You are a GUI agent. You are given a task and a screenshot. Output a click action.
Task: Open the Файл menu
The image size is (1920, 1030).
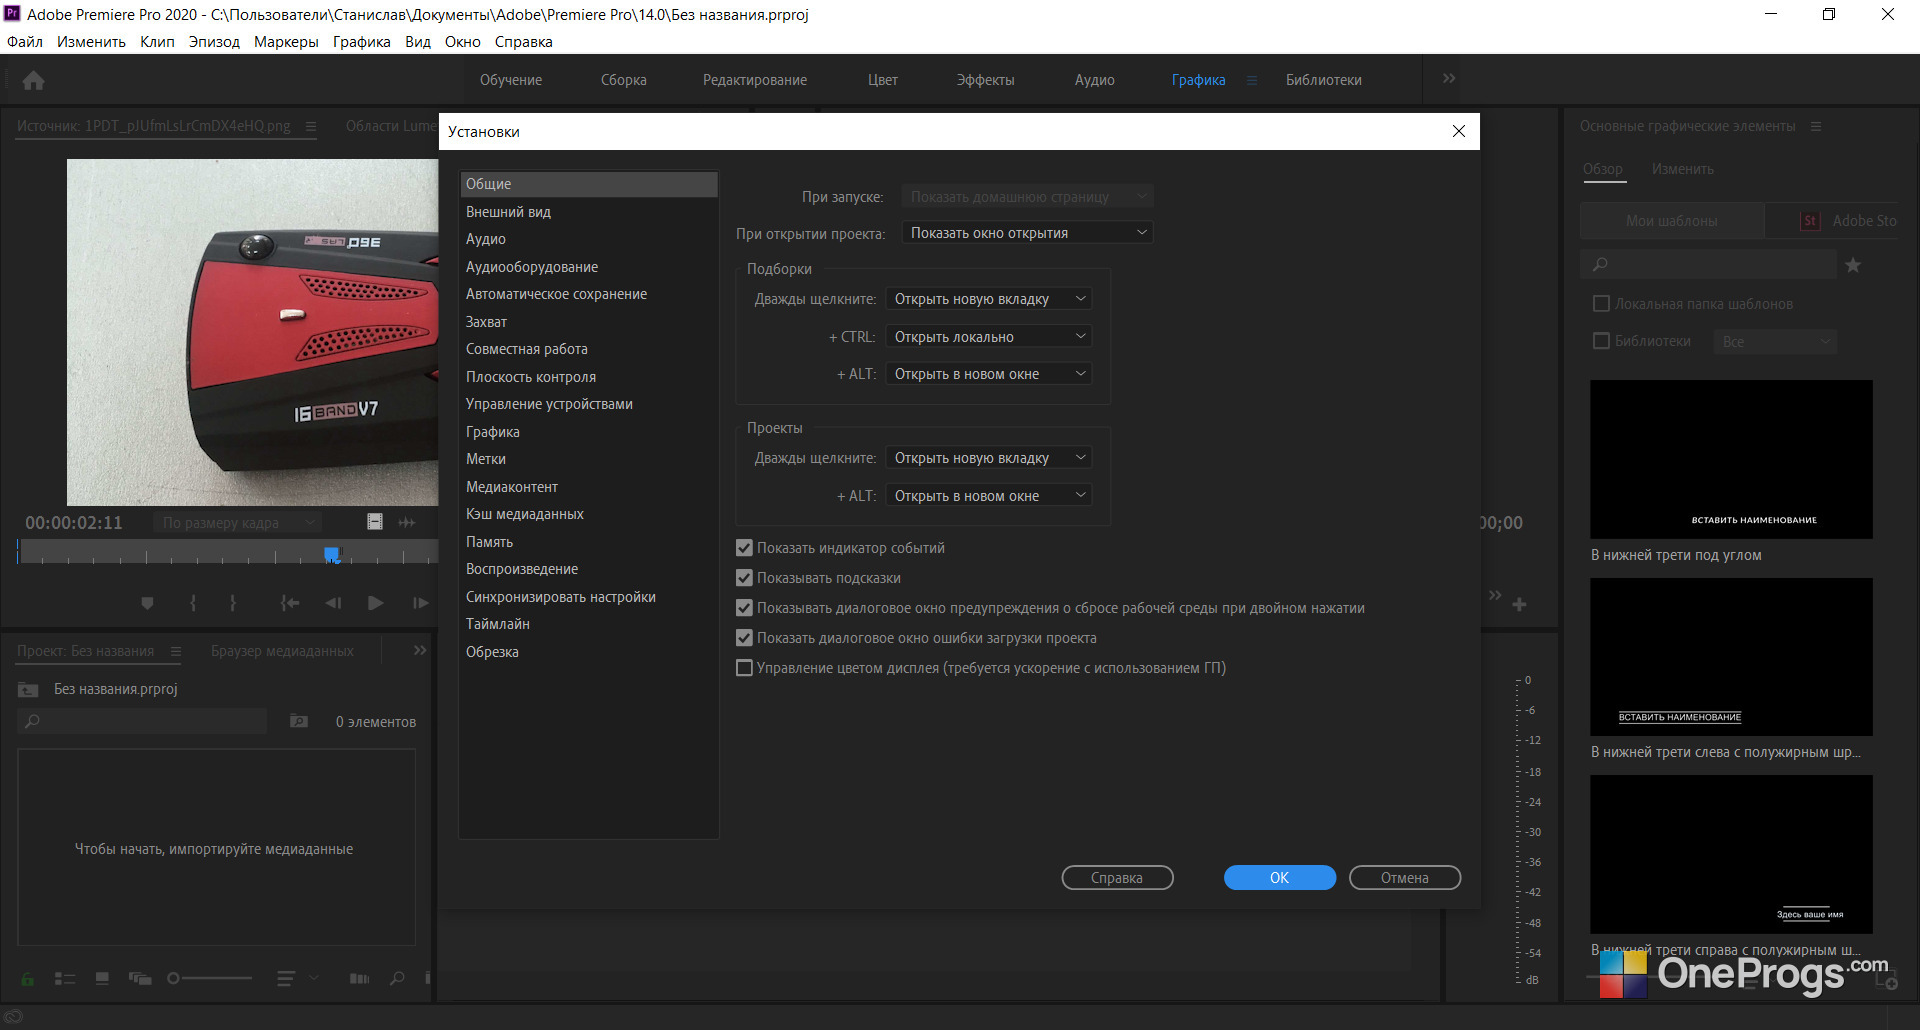pyautogui.click(x=25, y=42)
